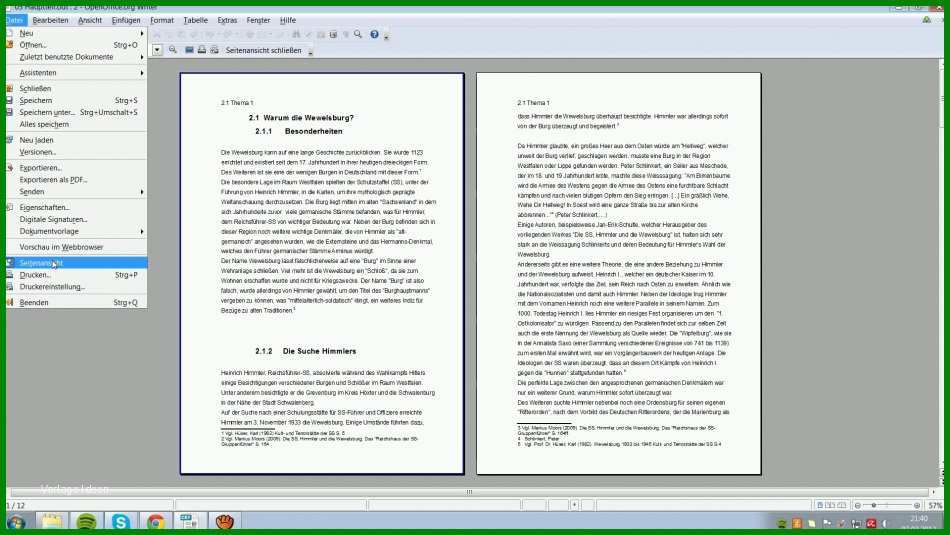Expand Zuletzt benutzte Dokumente submenu
The width and height of the screenshot is (950, 535).
[142, 57]
